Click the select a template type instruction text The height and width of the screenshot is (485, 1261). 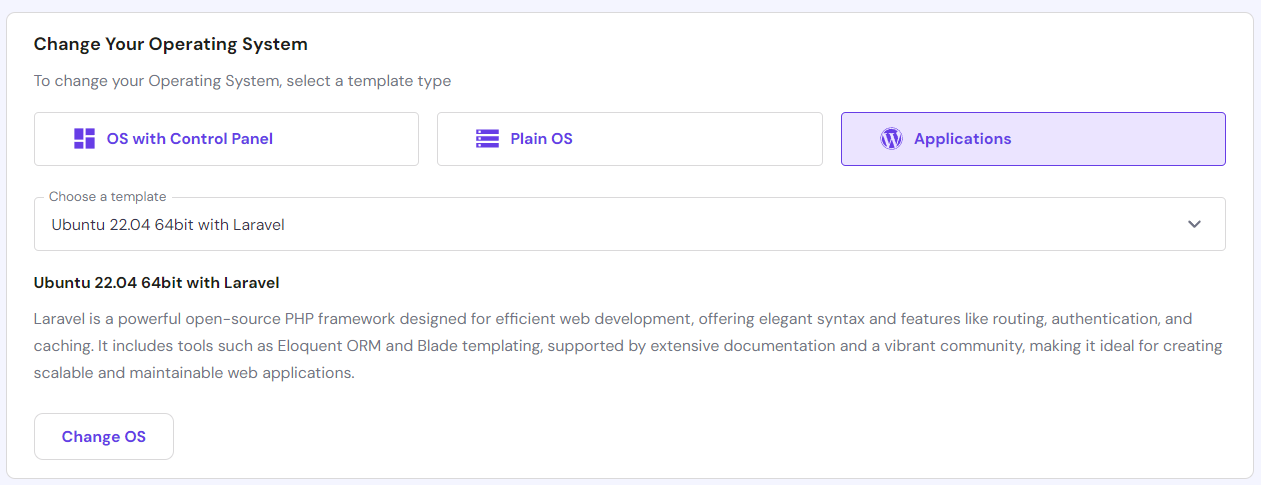(x=242, y=81)
